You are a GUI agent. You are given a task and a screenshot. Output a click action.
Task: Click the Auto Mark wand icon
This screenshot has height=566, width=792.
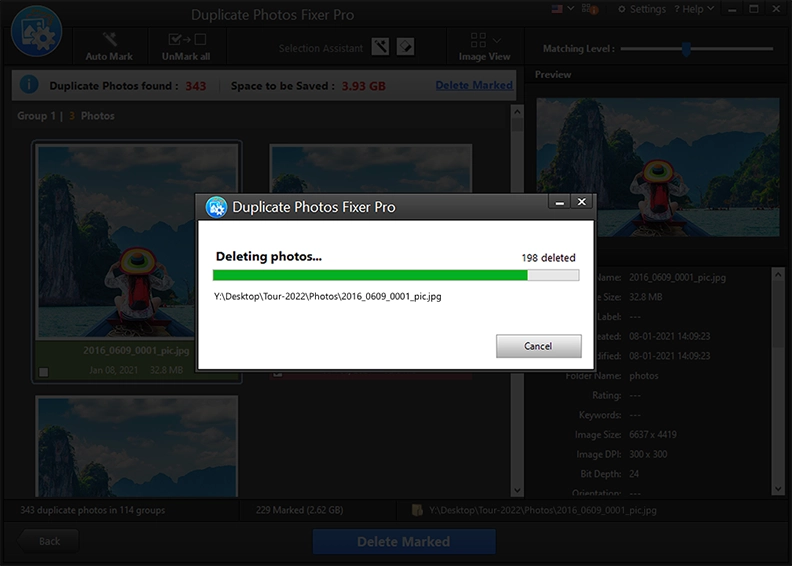109,39
